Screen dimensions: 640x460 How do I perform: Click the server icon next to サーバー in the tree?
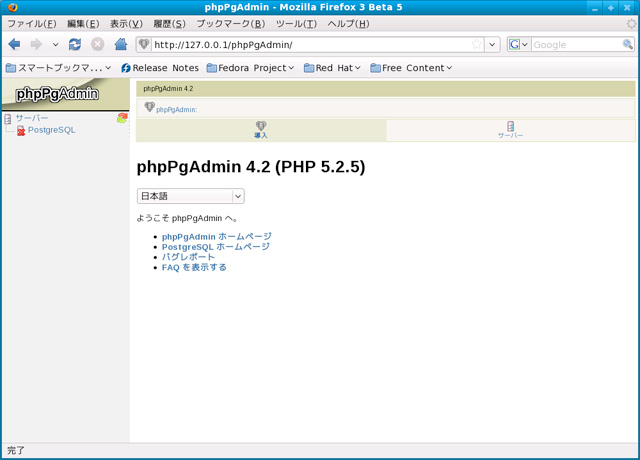pyautogui.click(x=7, y=119)
